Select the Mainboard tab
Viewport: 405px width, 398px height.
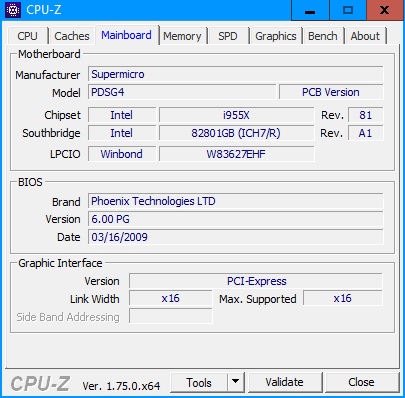(x=126, y=35)
